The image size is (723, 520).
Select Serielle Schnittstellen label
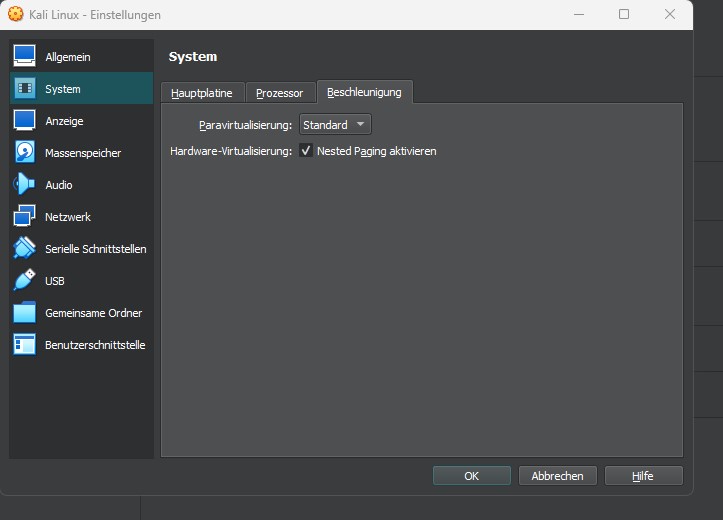[x=96, y=249]
